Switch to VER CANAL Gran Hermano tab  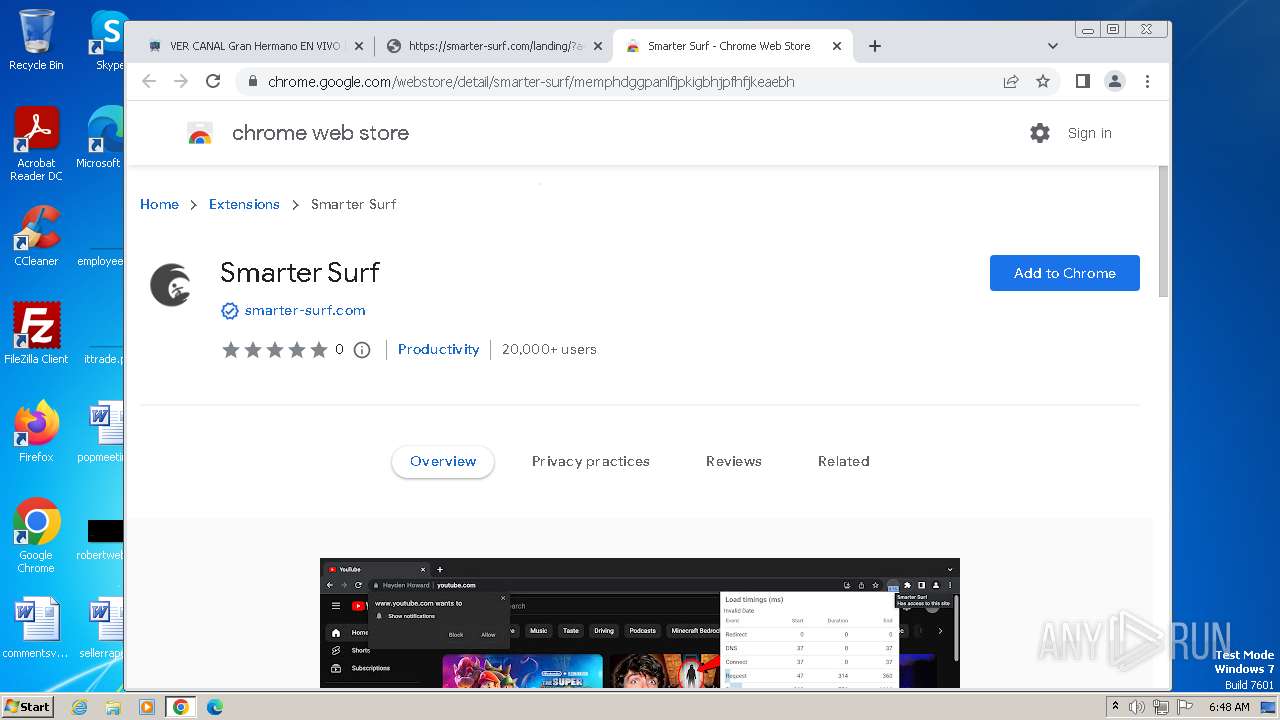(254, 46)
